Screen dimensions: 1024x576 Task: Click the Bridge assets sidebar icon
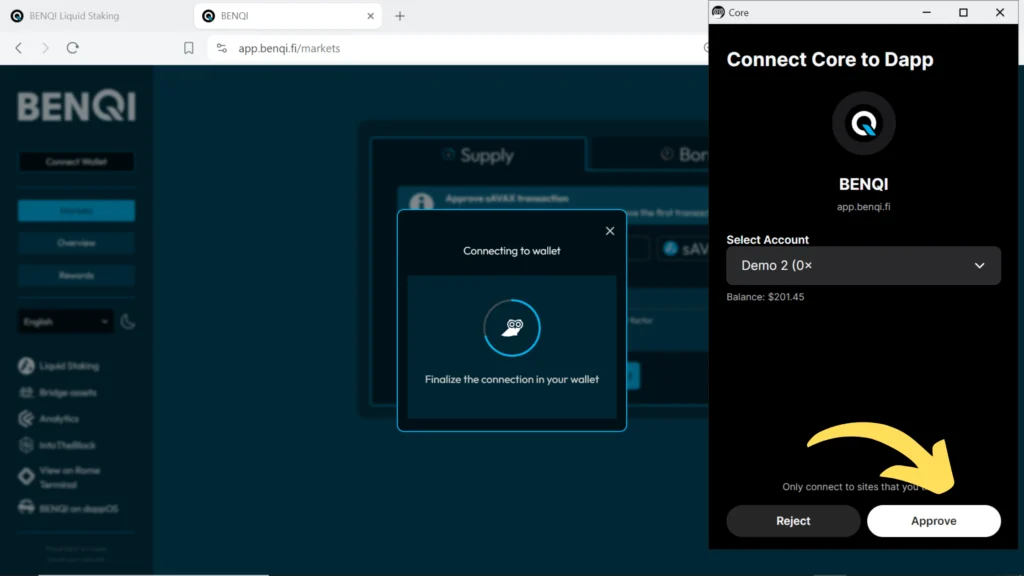pyautogui.click(x=26, y=392)
